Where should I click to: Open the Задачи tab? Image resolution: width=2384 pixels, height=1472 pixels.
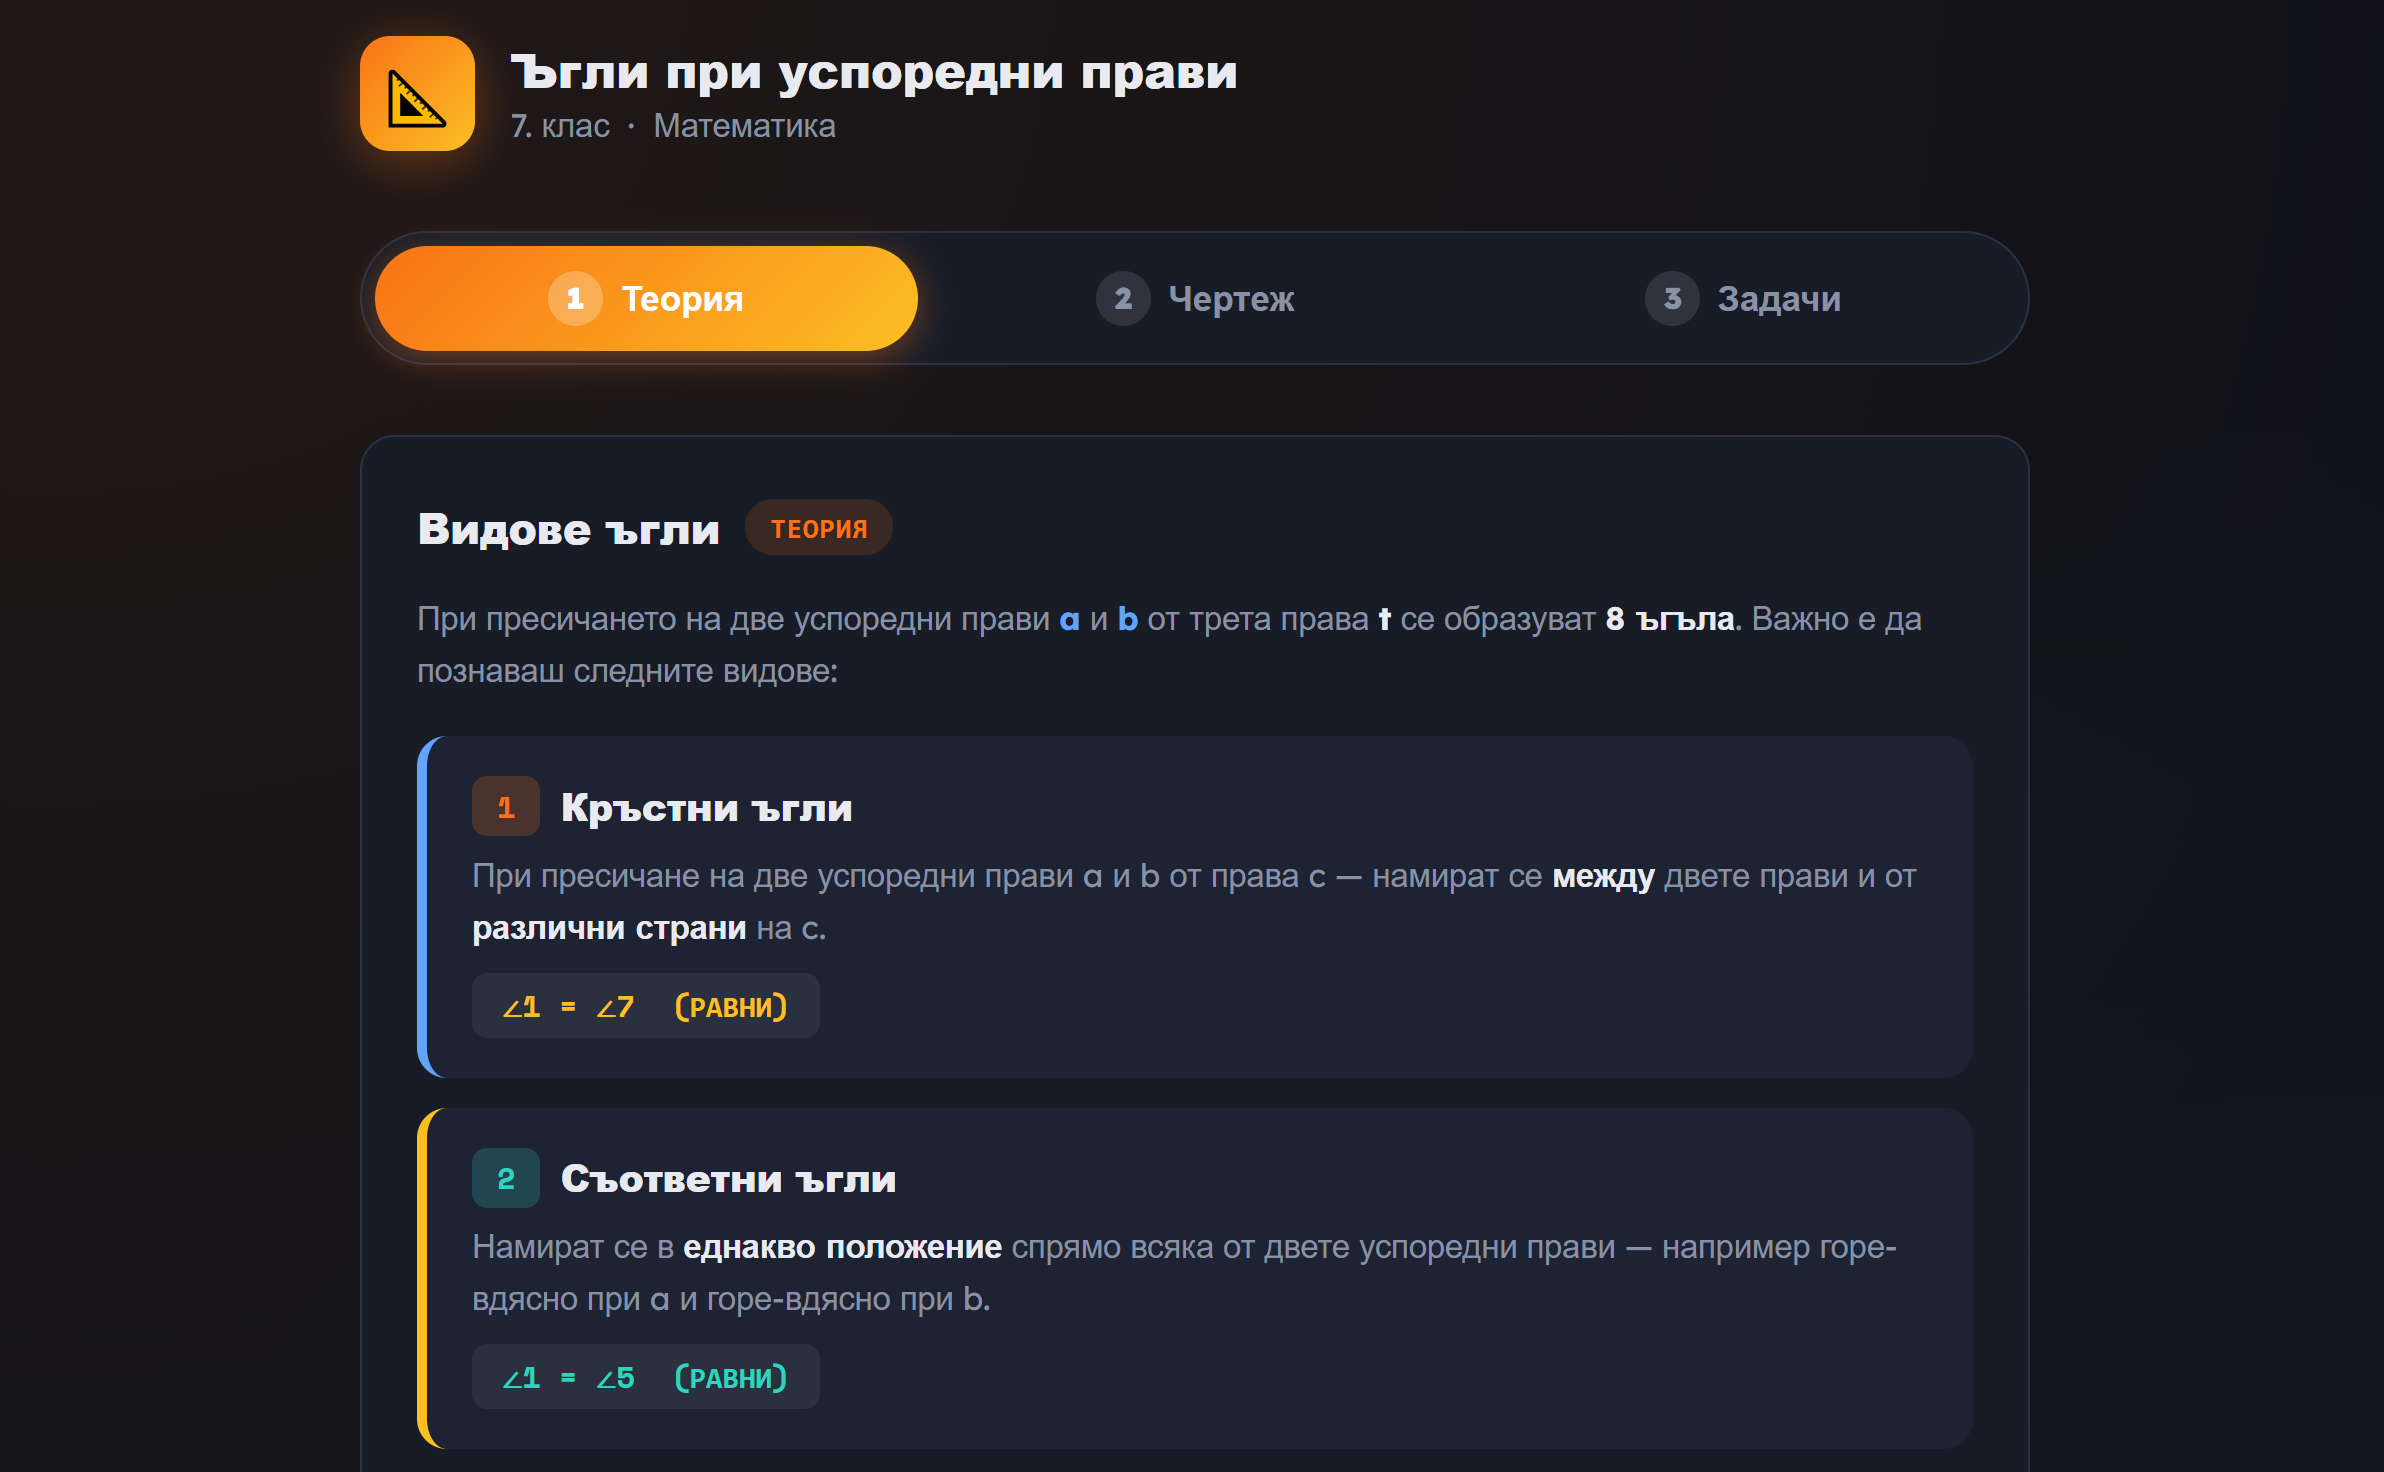(1743, 298)
